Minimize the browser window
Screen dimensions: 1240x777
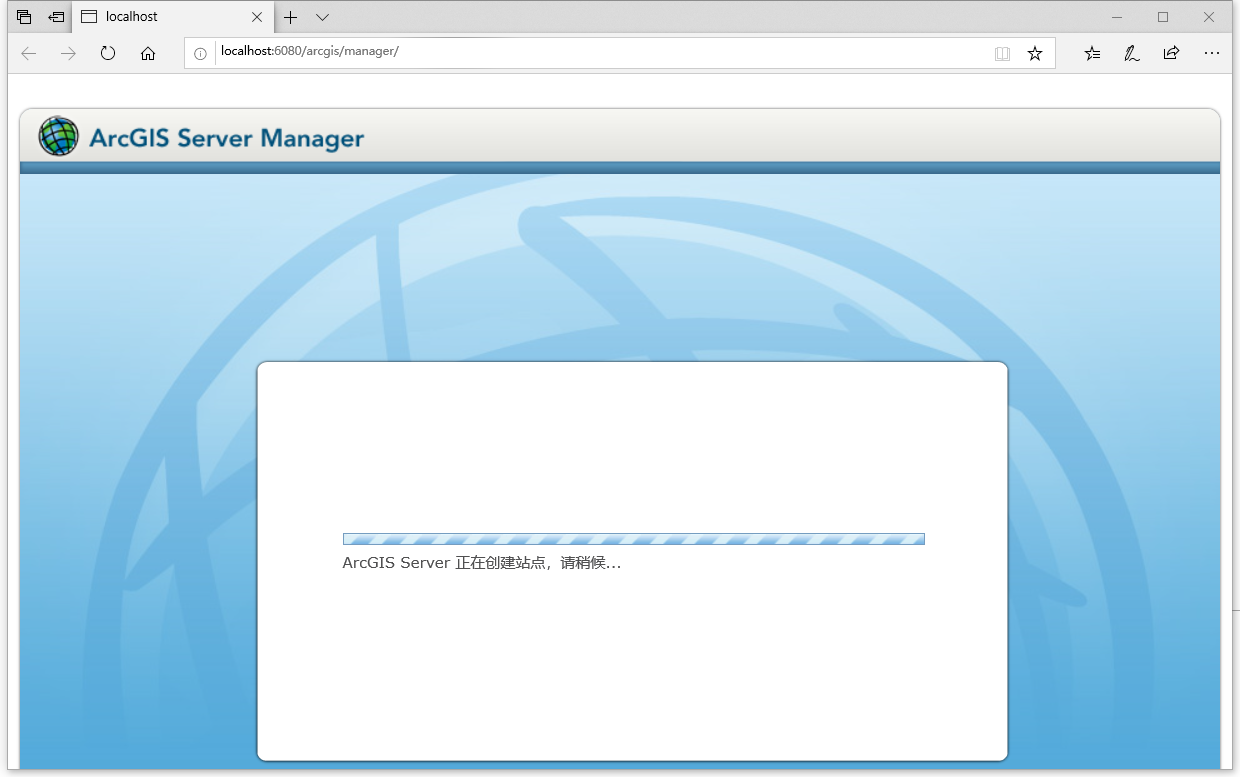(x=1117, y=17)
